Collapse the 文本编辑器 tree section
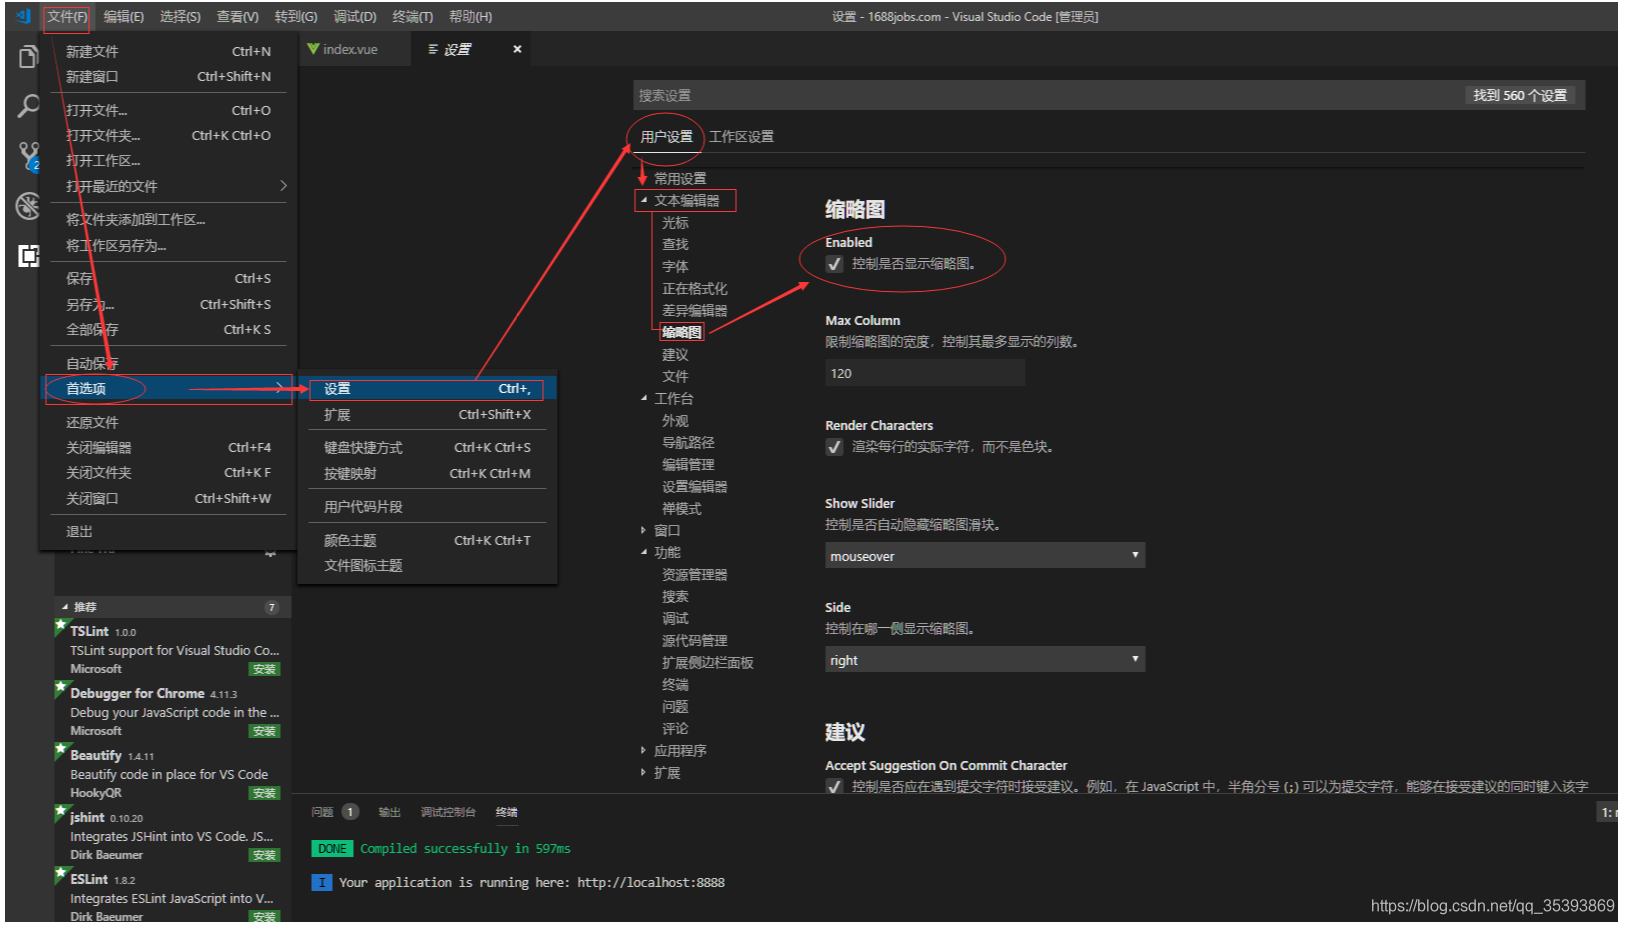The image size is (1625, 925). [644, 200]
